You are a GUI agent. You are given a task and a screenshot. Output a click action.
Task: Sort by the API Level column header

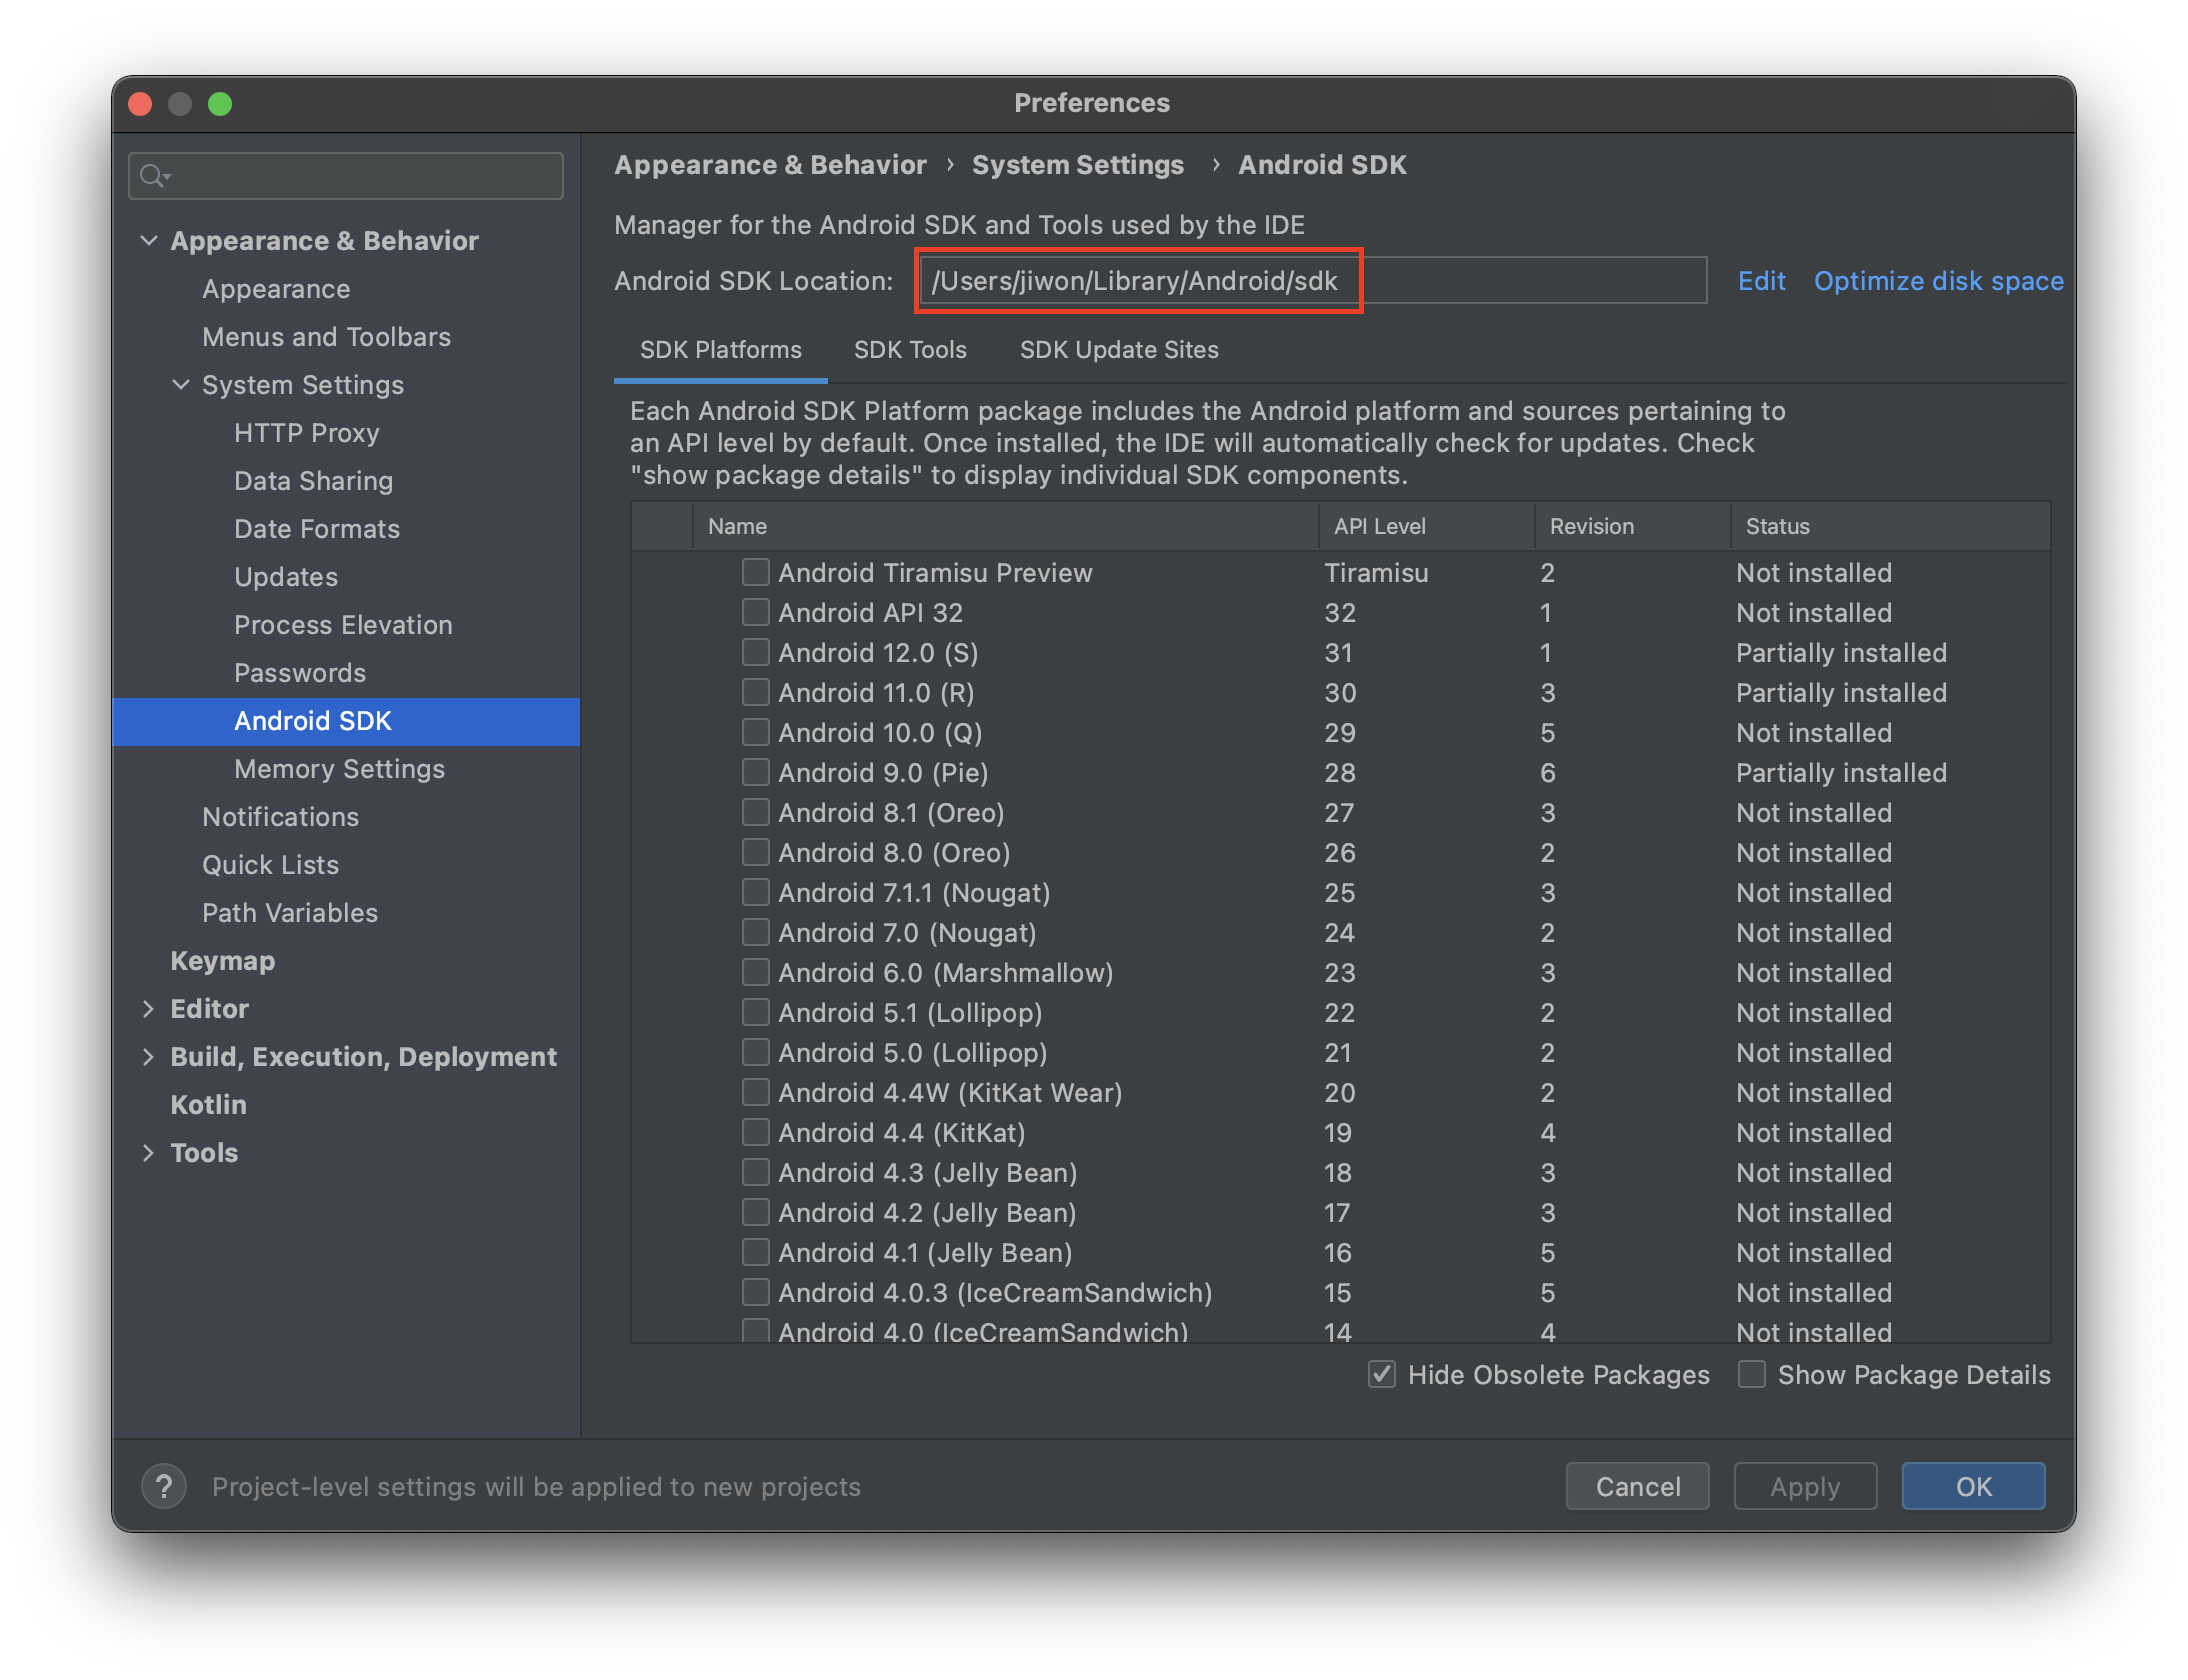point(1427,526)
